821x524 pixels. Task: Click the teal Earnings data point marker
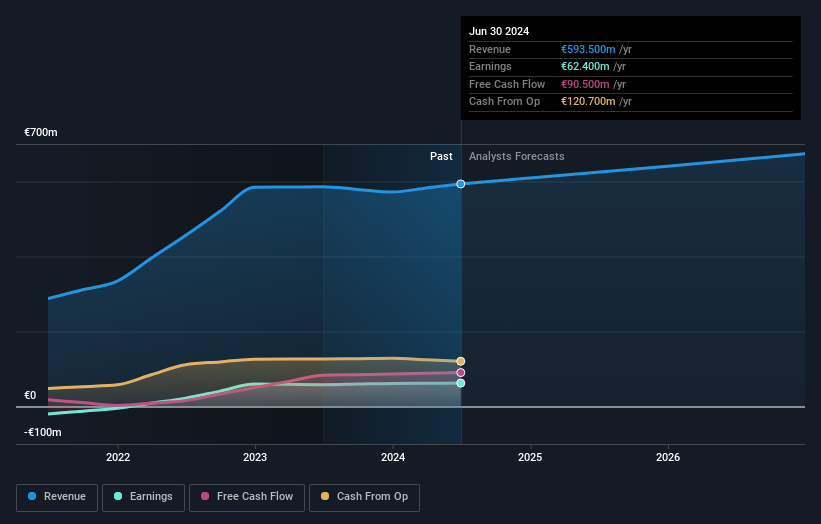pyautogui.click(x=461, y=383)
